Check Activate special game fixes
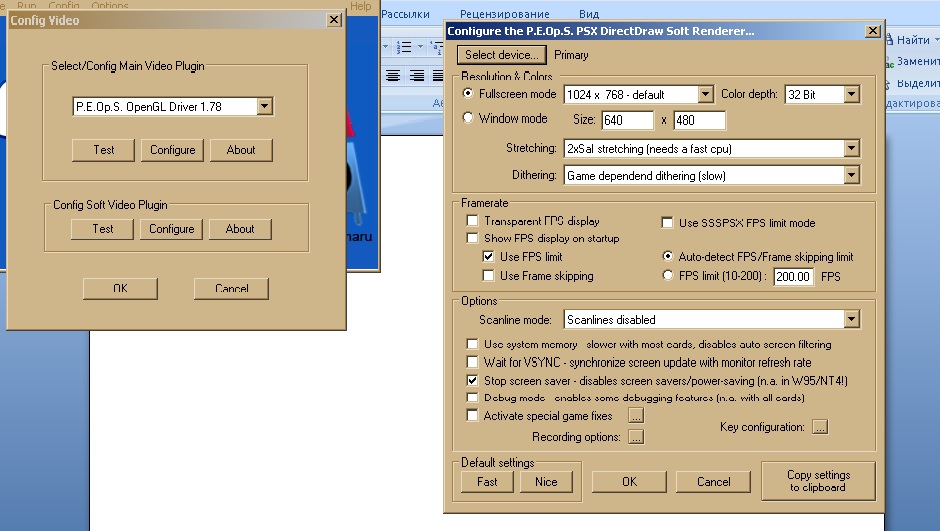The image size is (940, 531). pyautogui.click(x=472, y=415)
